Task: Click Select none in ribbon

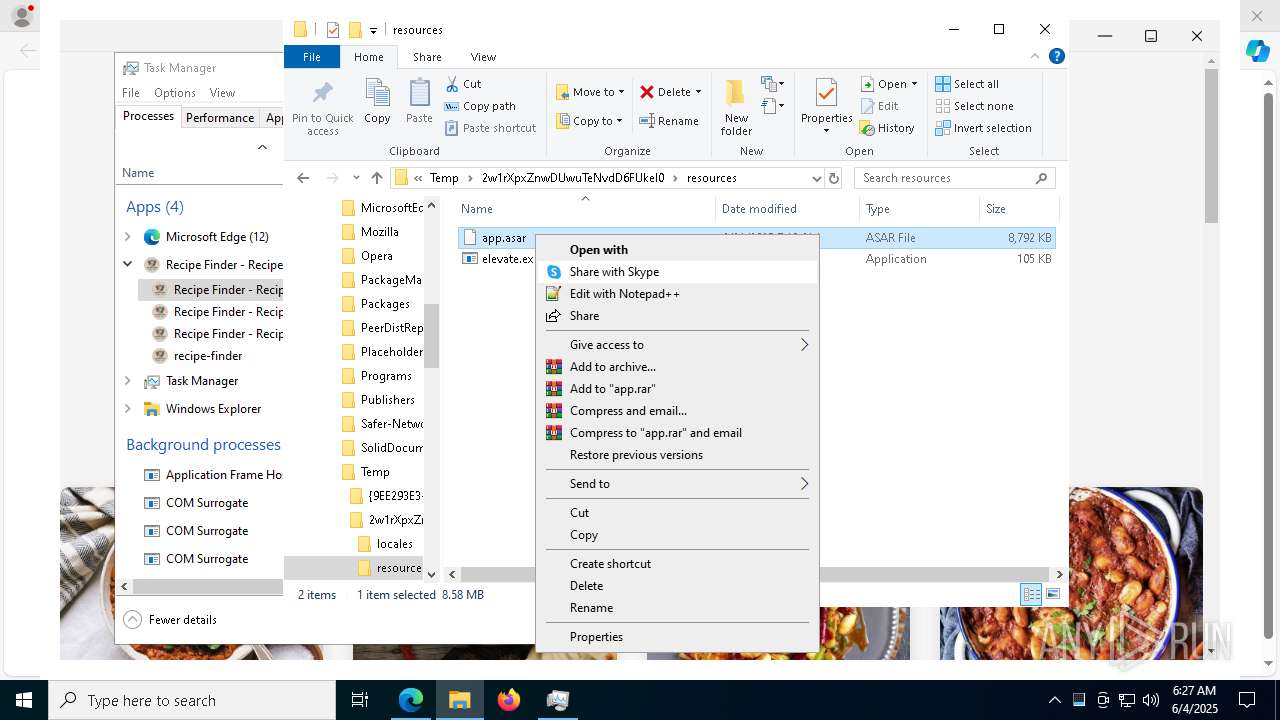Action: 975,106
